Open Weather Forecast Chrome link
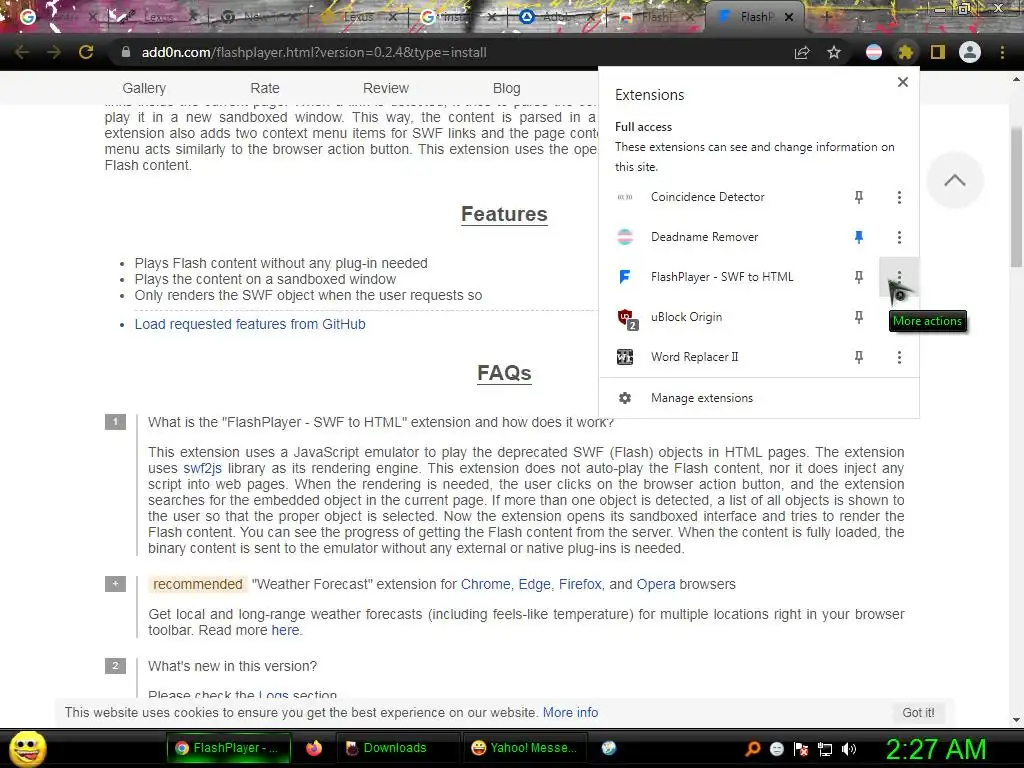 pos(486,584)
